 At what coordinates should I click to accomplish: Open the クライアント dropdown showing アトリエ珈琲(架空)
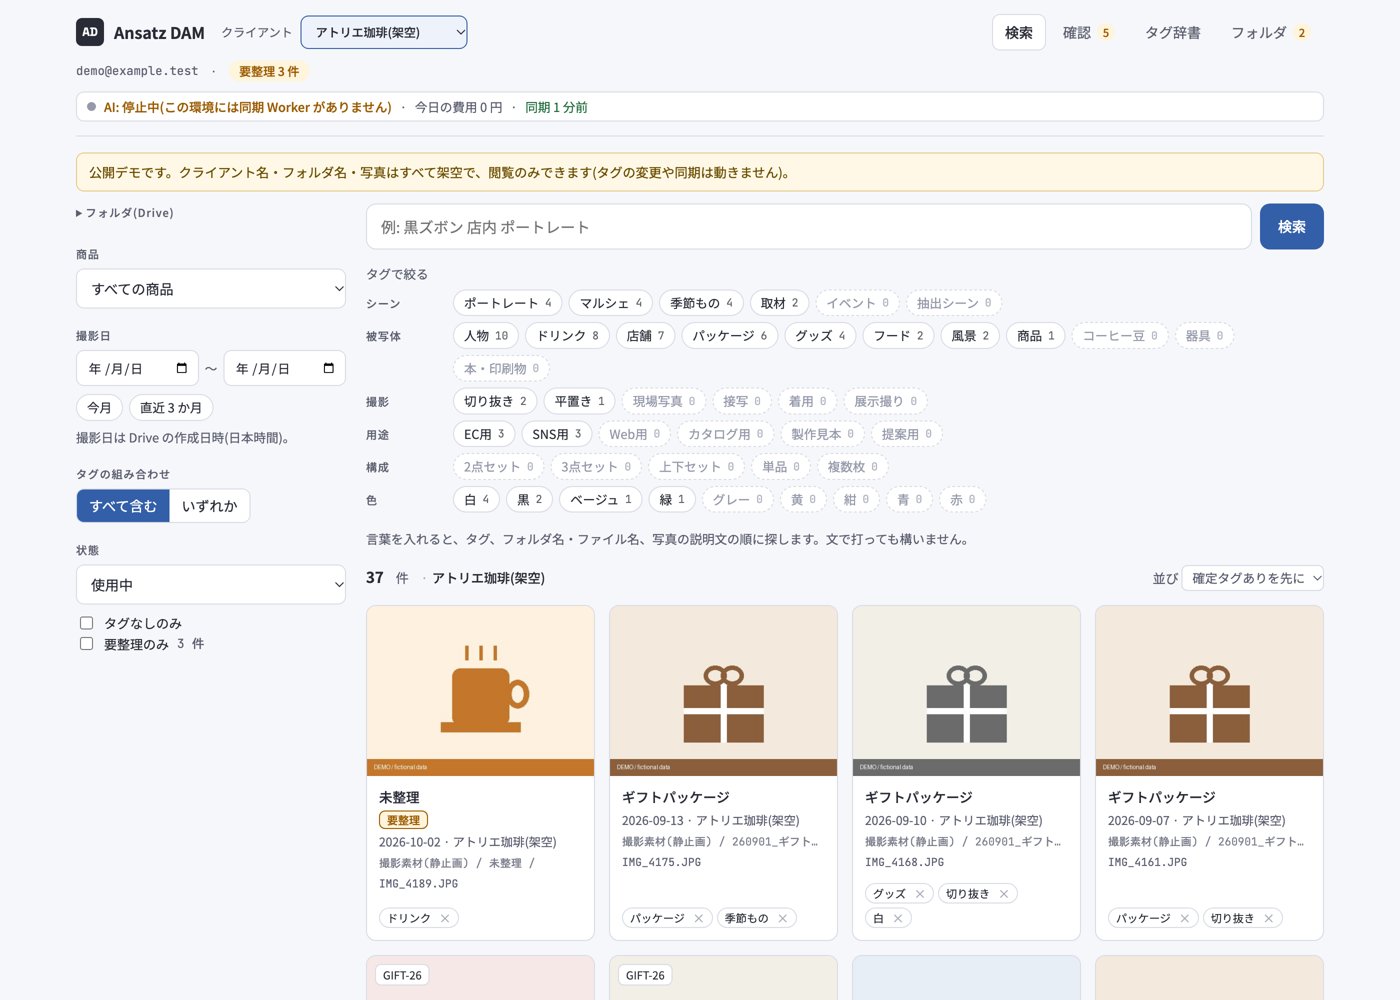[384, 32]
